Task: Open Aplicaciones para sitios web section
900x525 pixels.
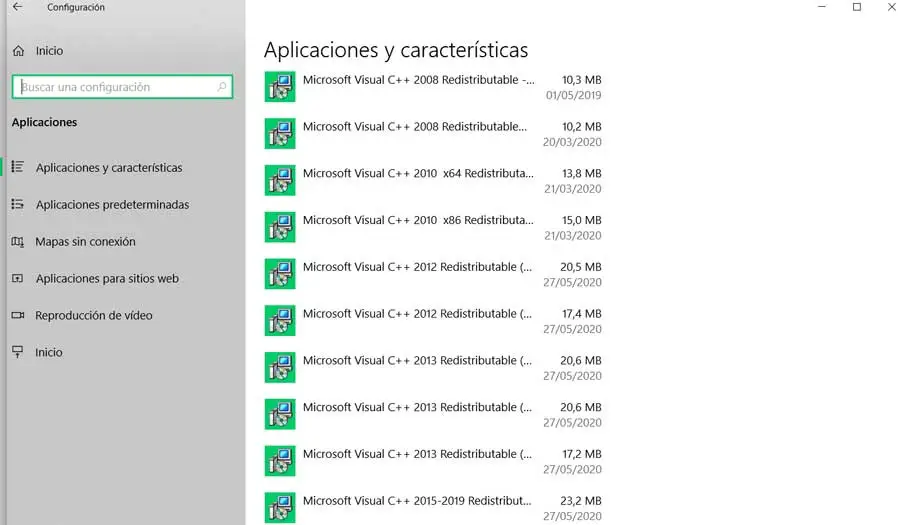Action: click(x=107, y=278)
